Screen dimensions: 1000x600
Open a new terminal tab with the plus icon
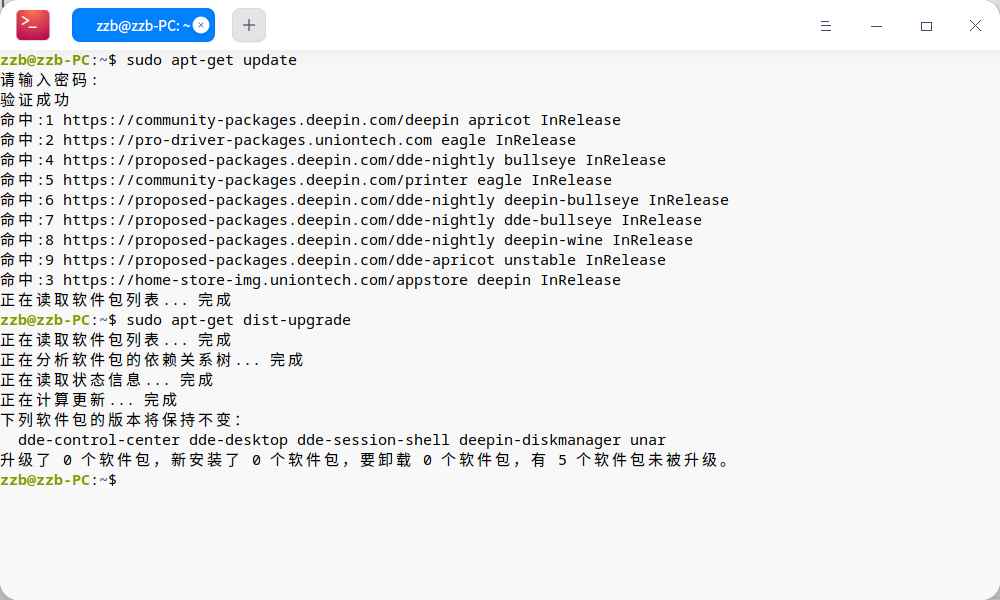248,25
